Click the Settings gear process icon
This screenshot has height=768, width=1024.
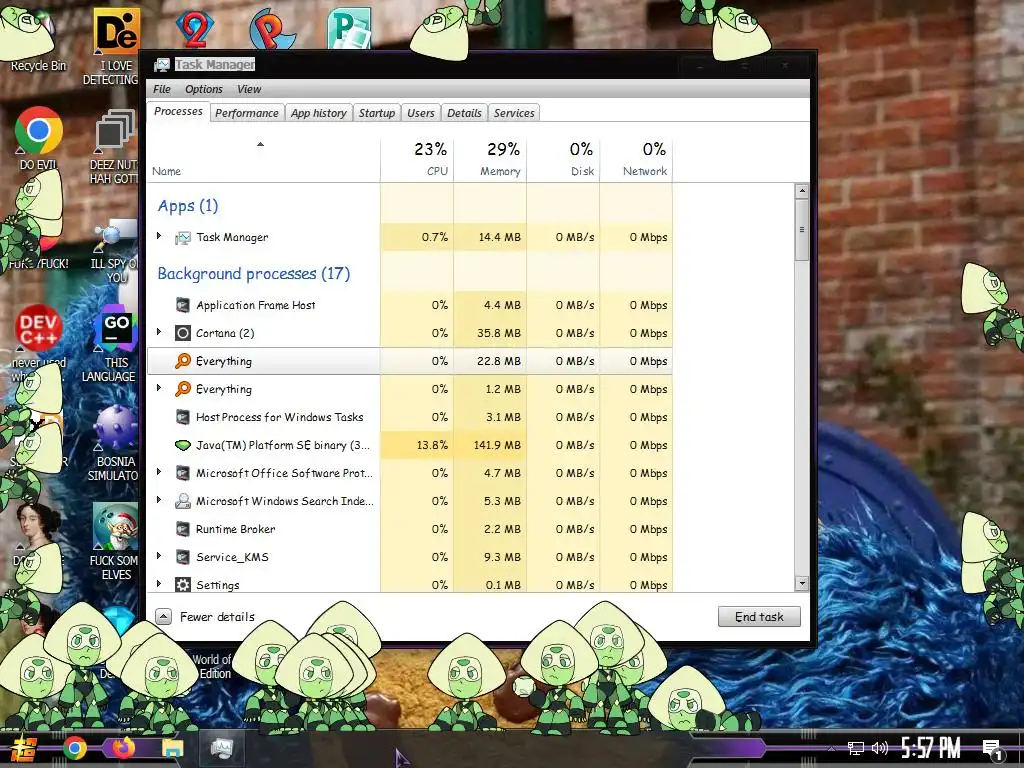(x=182, y=584)
